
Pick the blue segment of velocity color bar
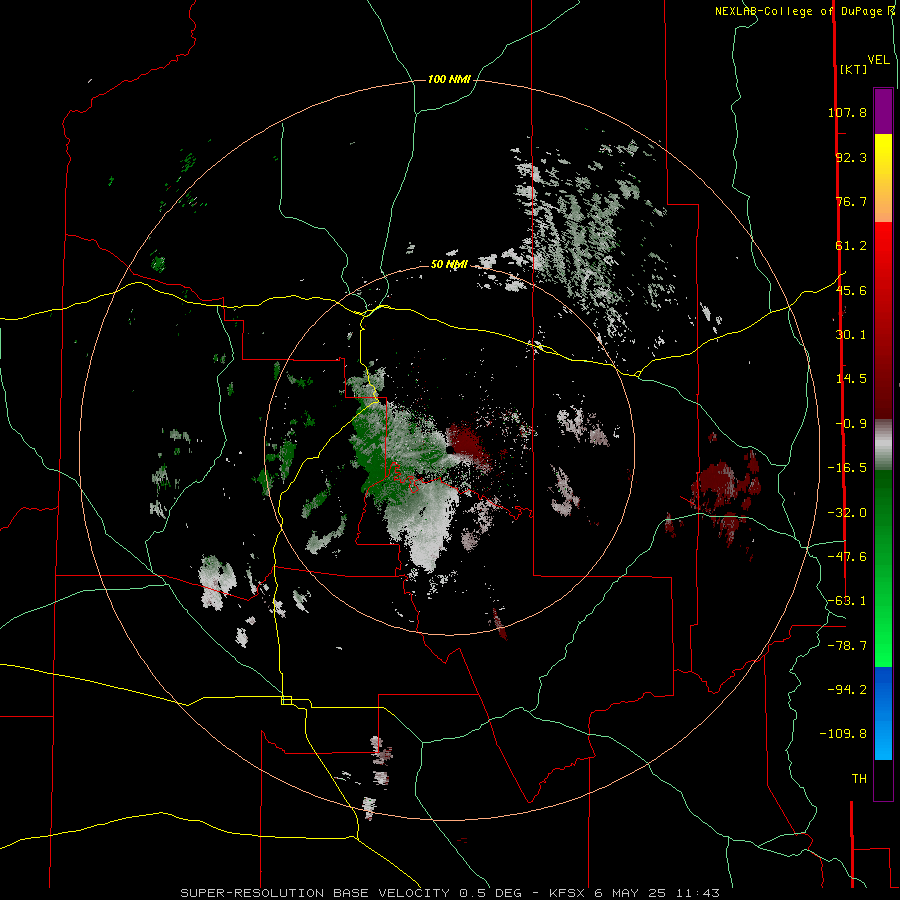point(883,713)
